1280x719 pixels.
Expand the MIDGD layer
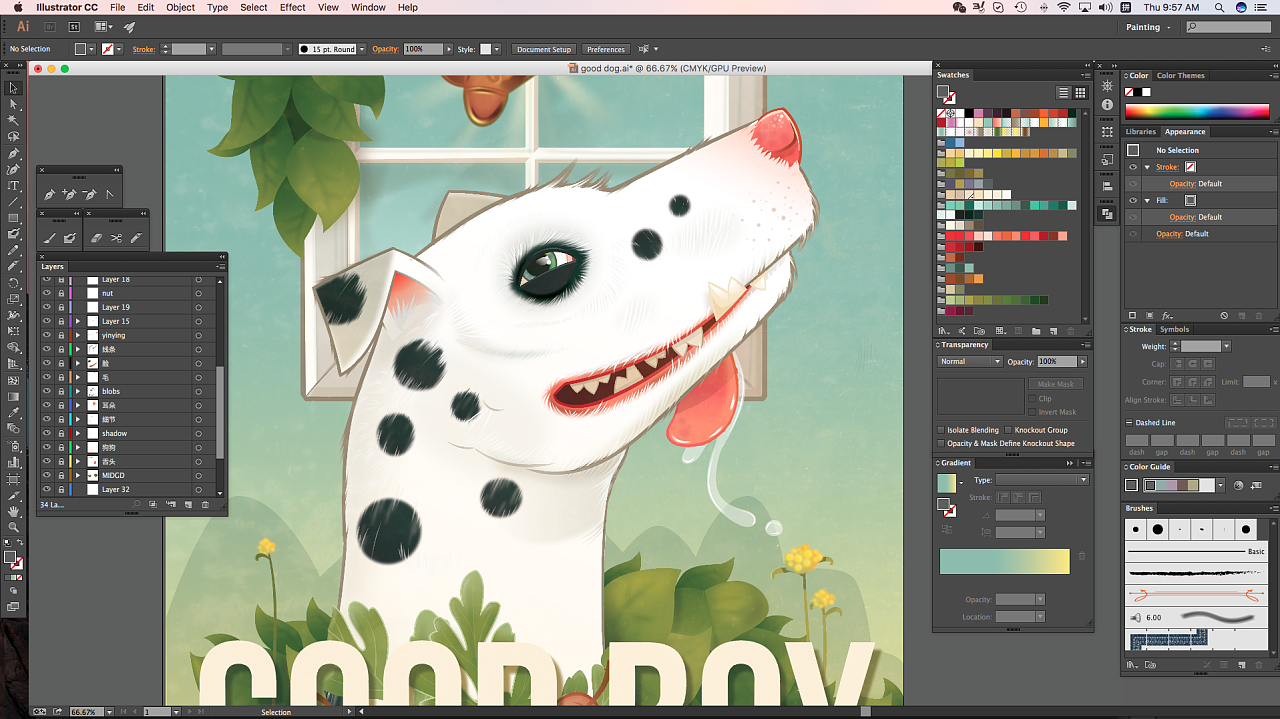click(x=78, y=475)
